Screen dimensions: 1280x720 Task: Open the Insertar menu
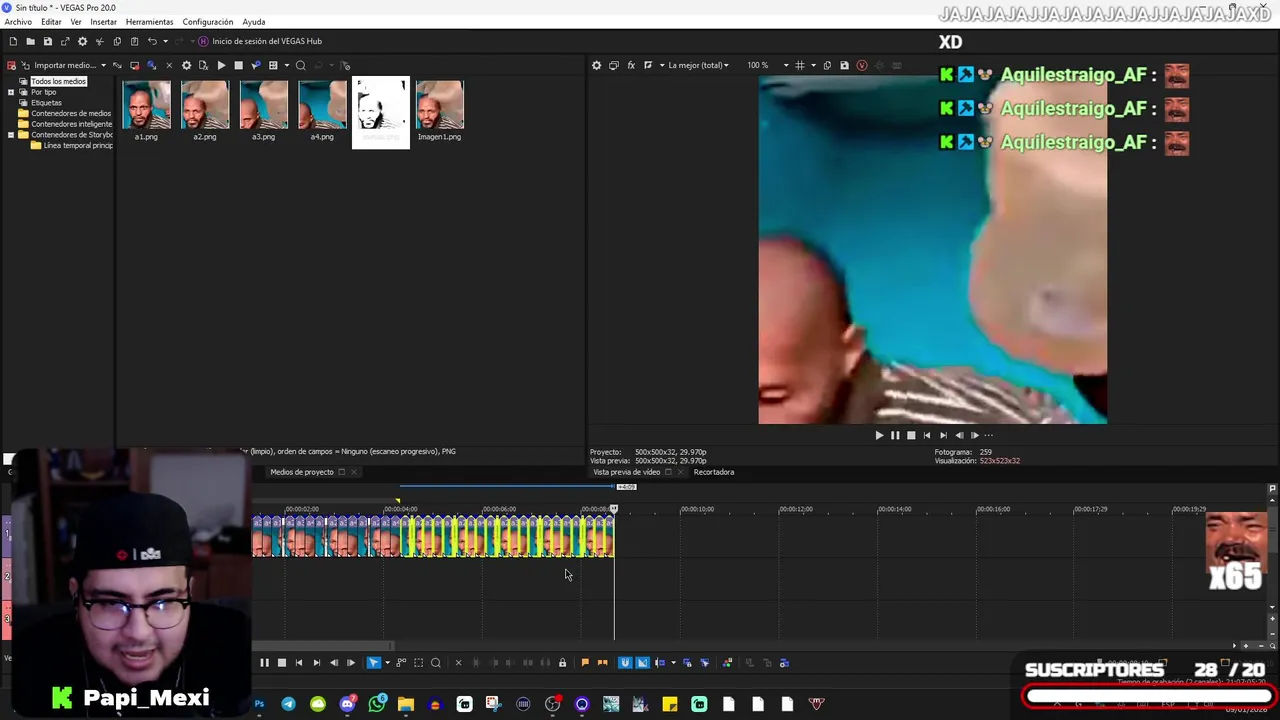click(103, 22)
